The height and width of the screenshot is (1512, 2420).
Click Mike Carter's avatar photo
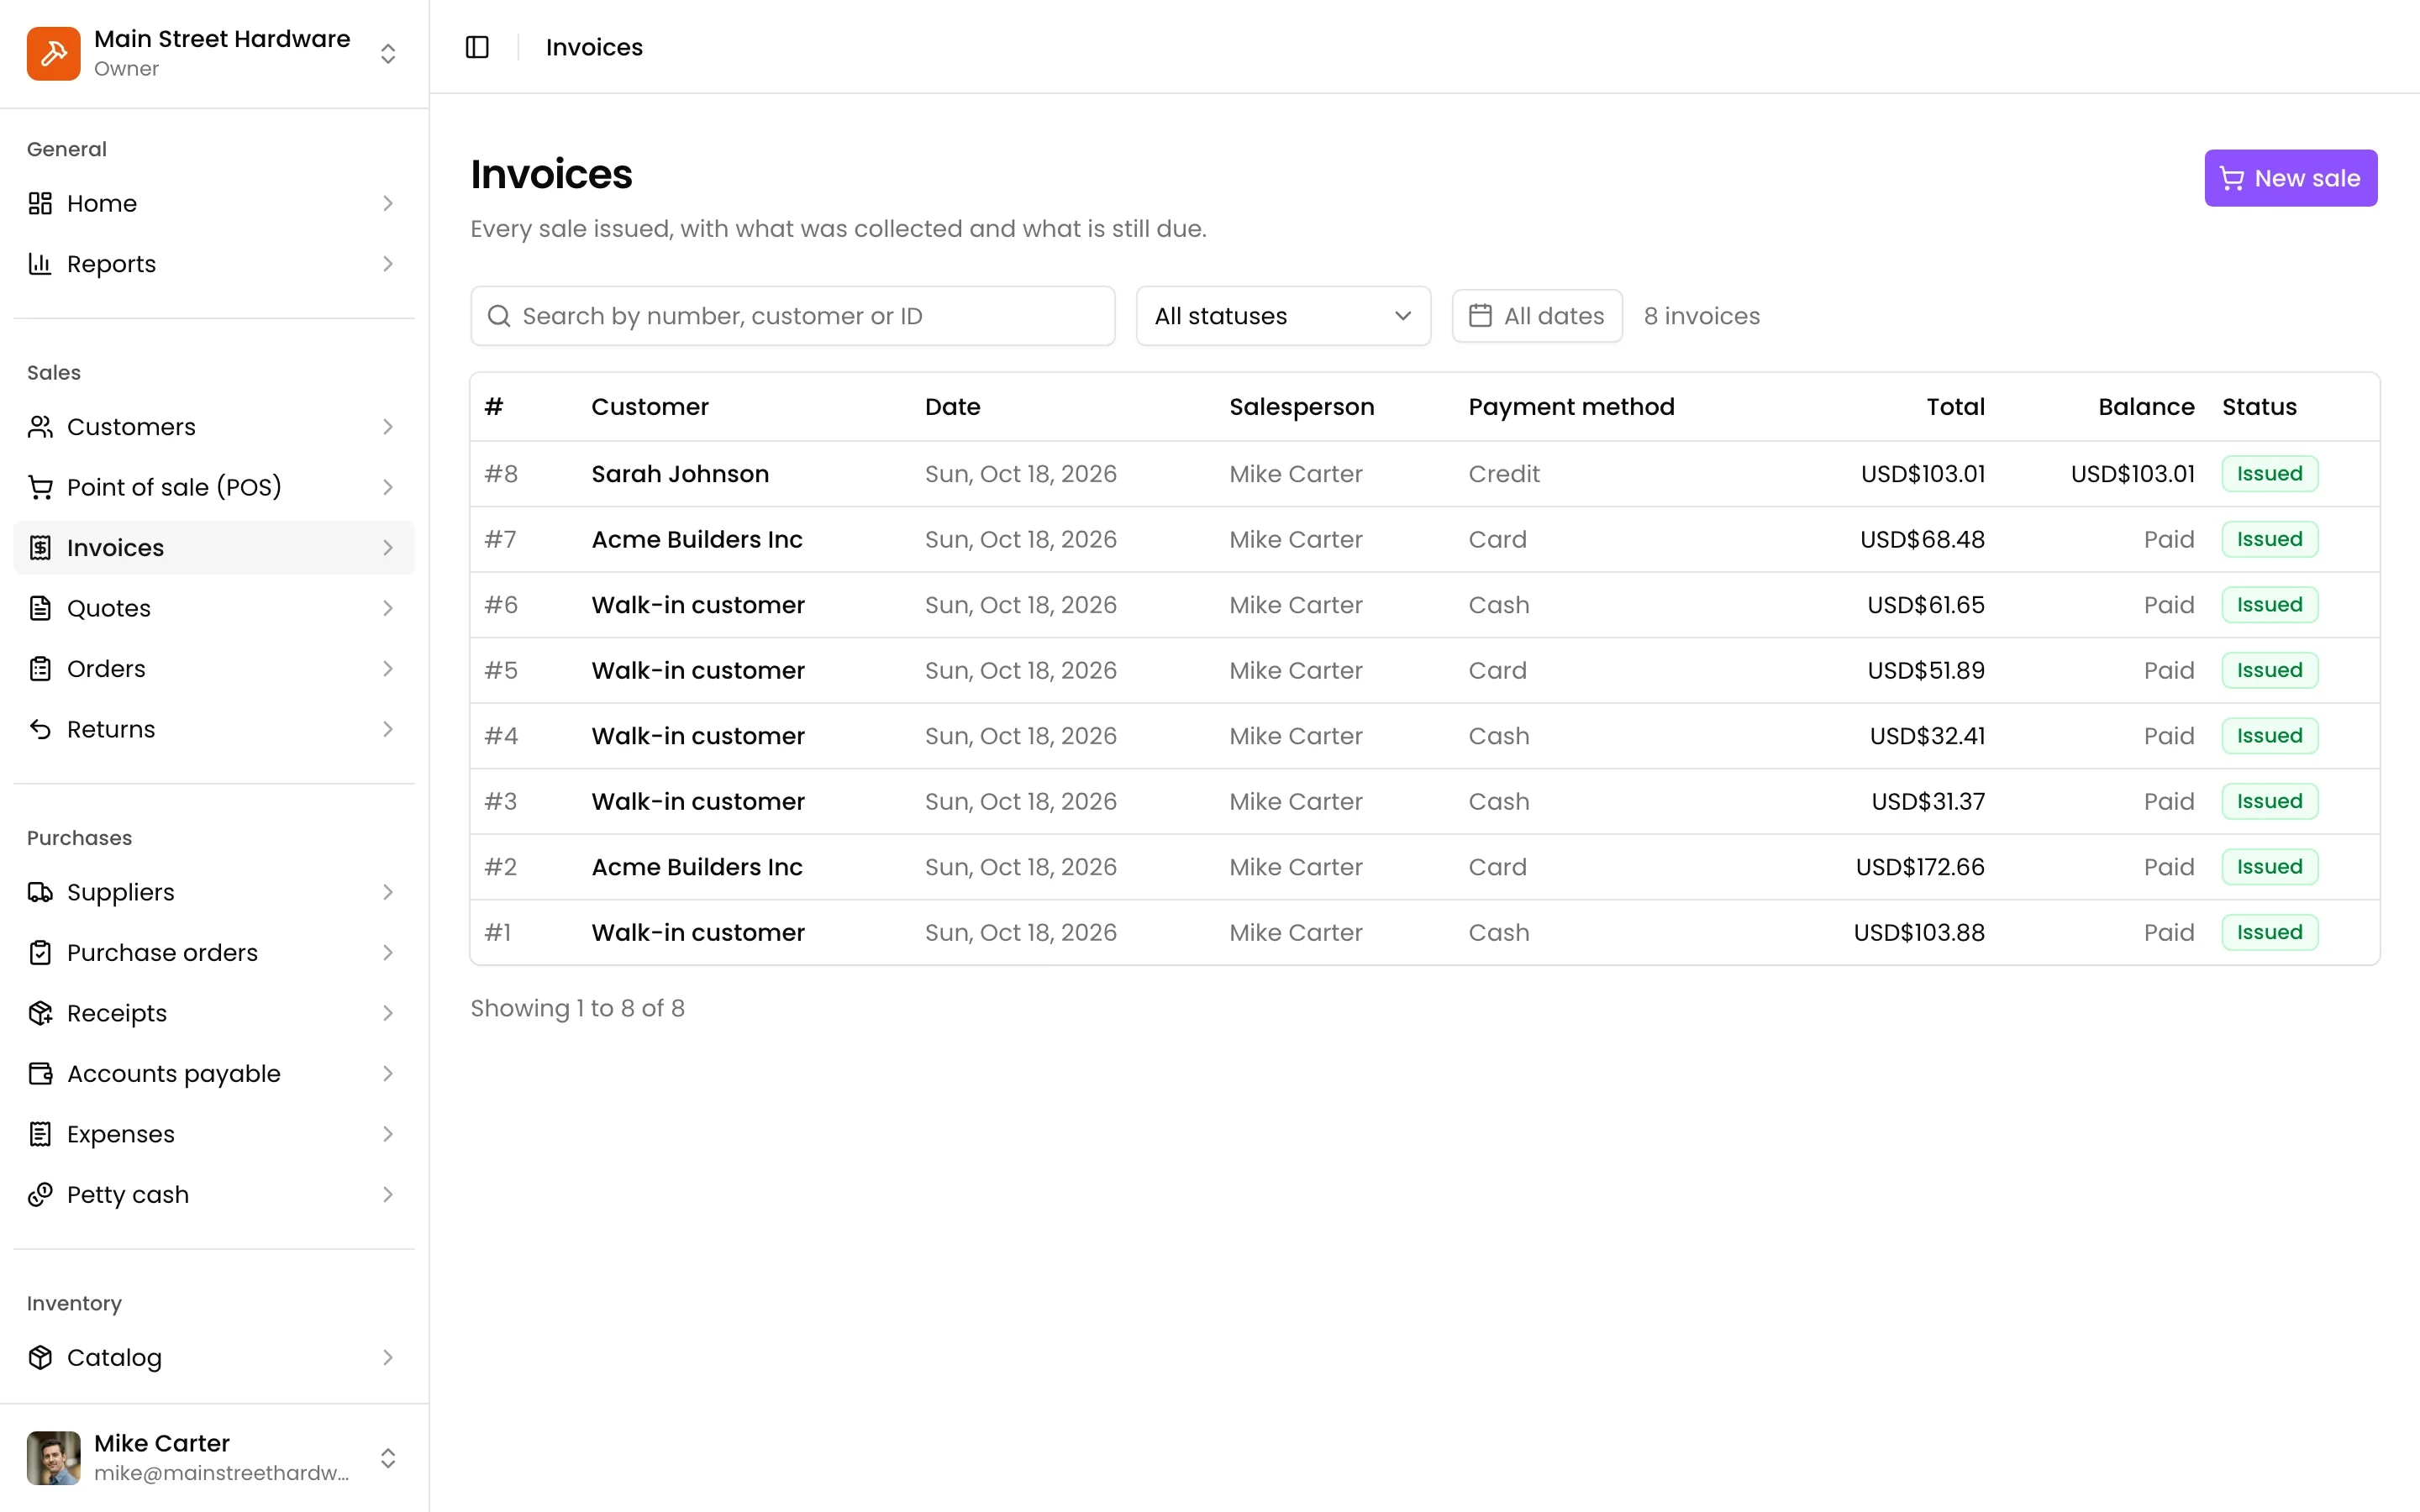point(53,1458)
